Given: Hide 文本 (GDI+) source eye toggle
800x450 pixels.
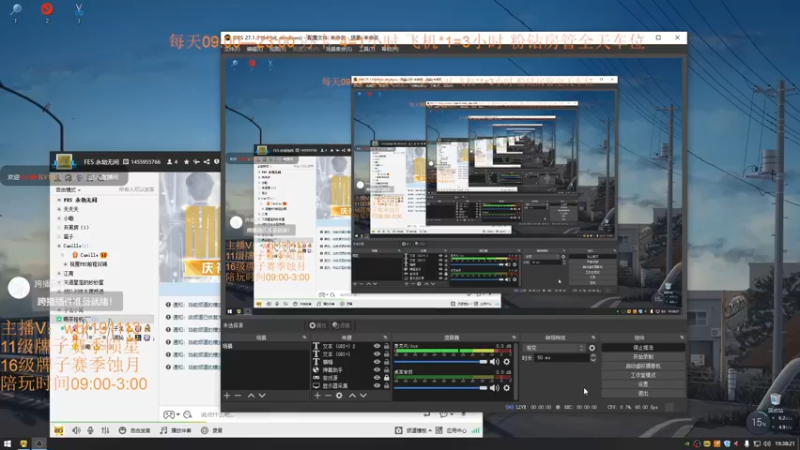Looking at the screenshot, I should 377,354.
